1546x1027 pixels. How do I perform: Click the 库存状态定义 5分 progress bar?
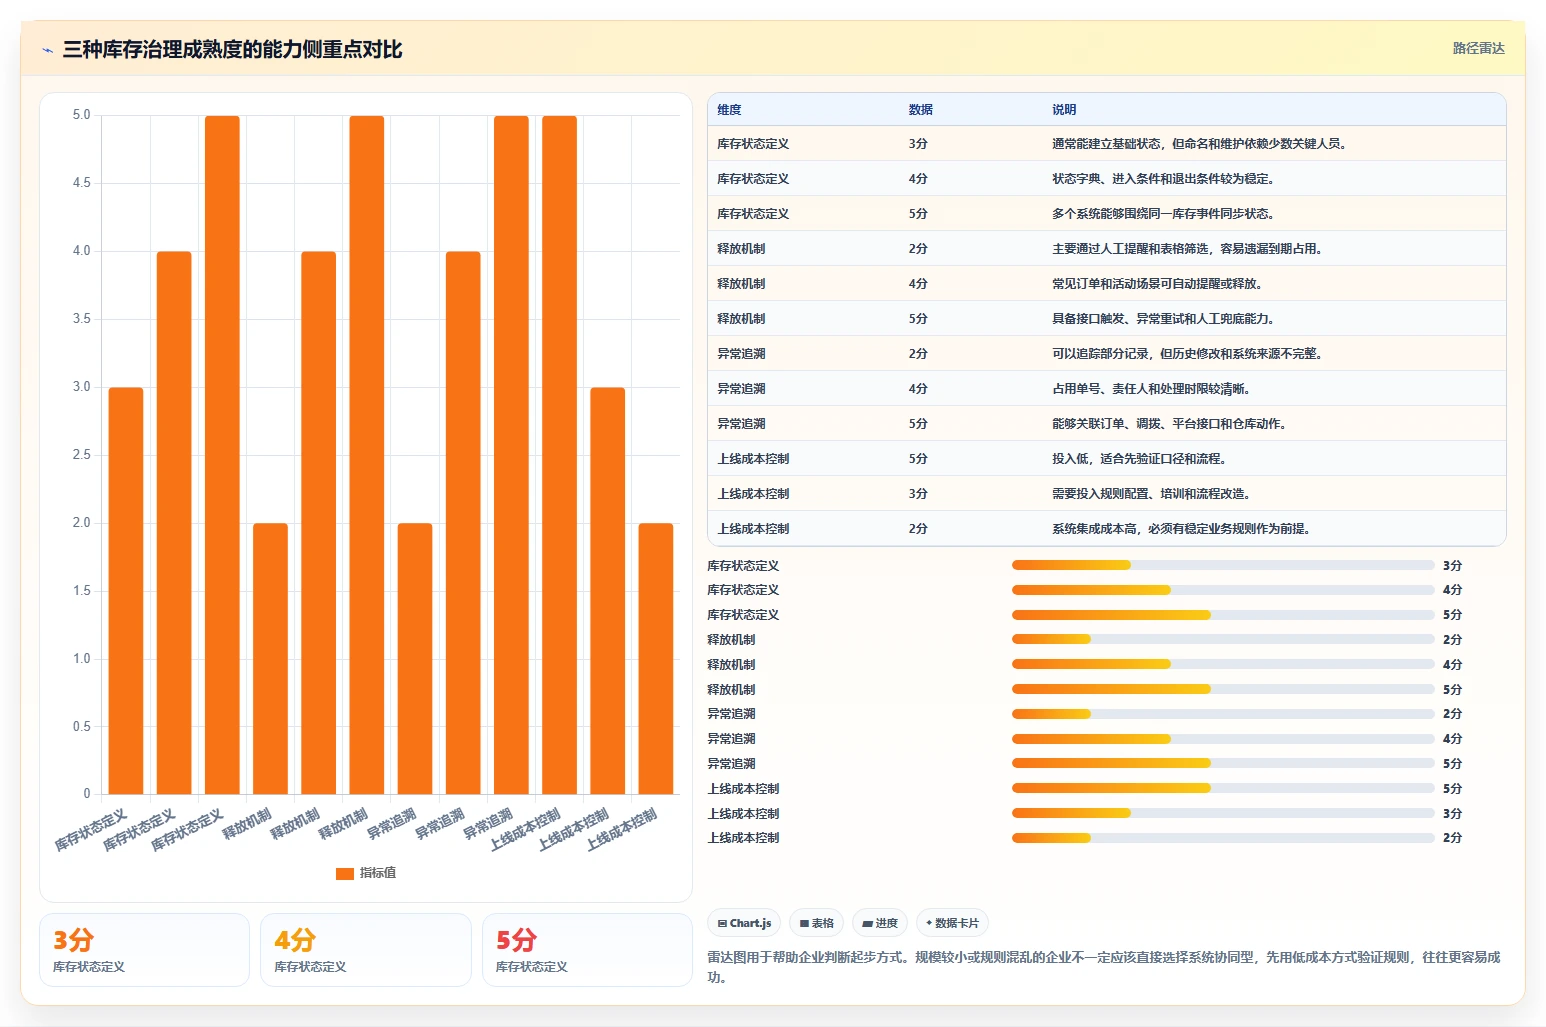pyautogui.click(x=1223, y=615)
